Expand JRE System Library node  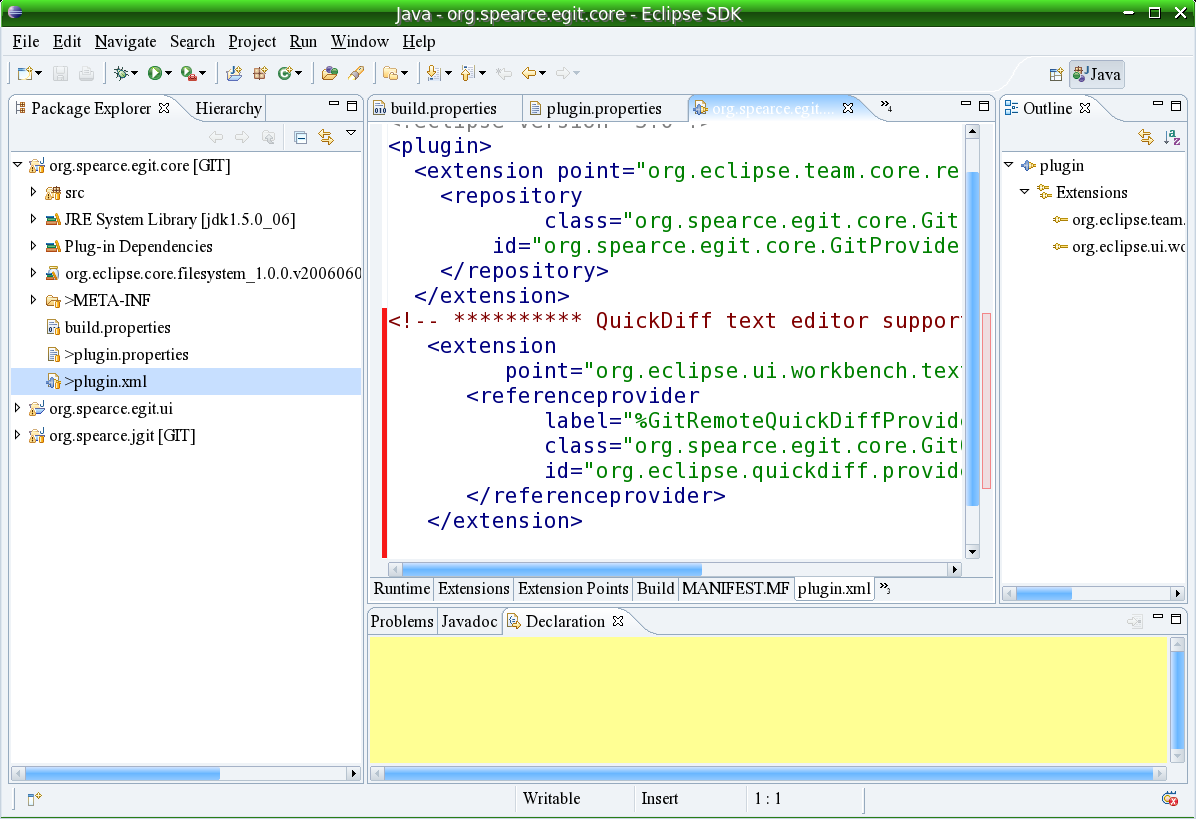pos(33,219)
